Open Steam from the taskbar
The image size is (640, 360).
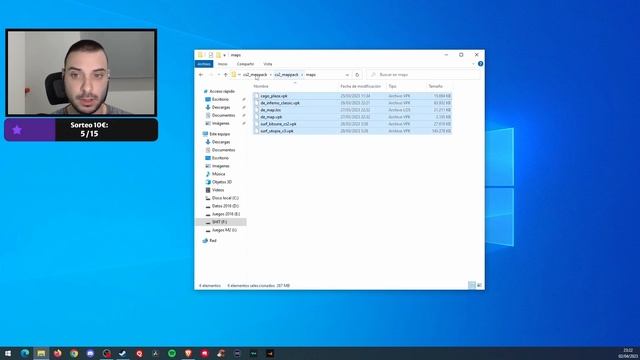point(123,353)
